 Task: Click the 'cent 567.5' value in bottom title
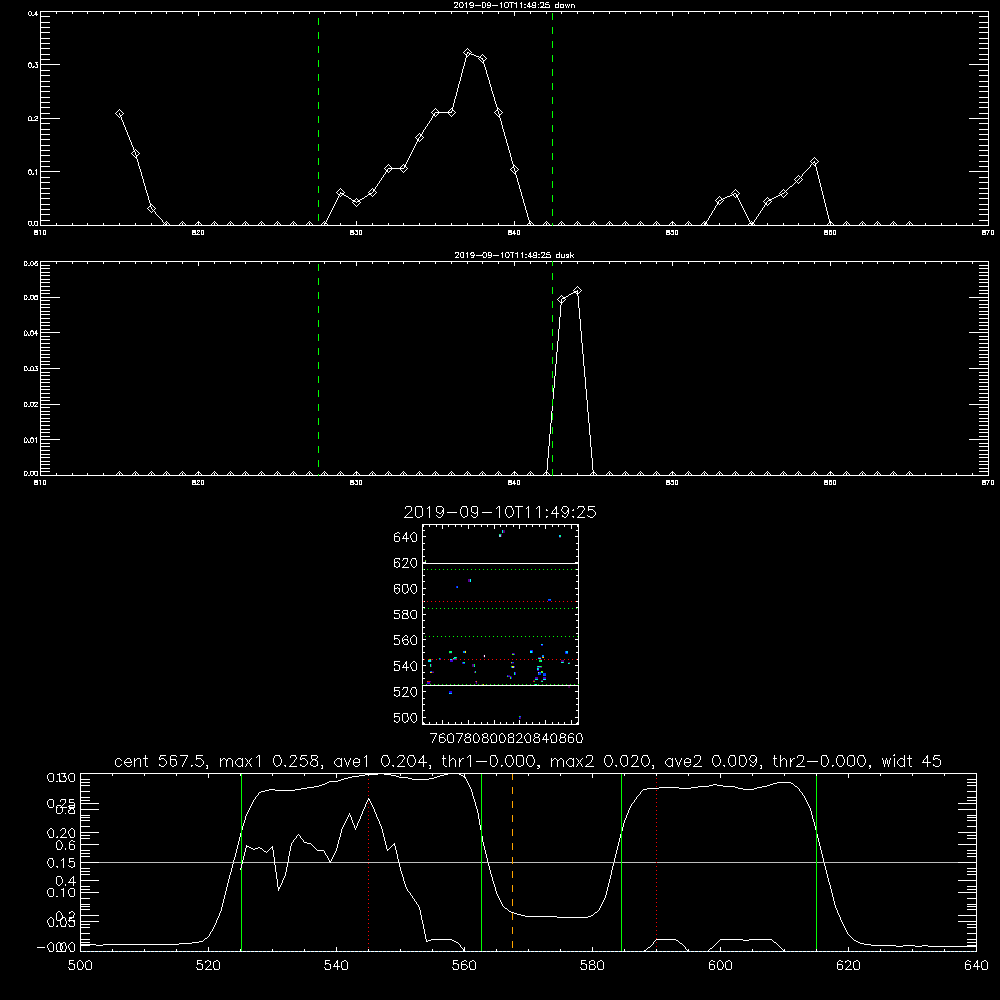click(x=160, y=761)
